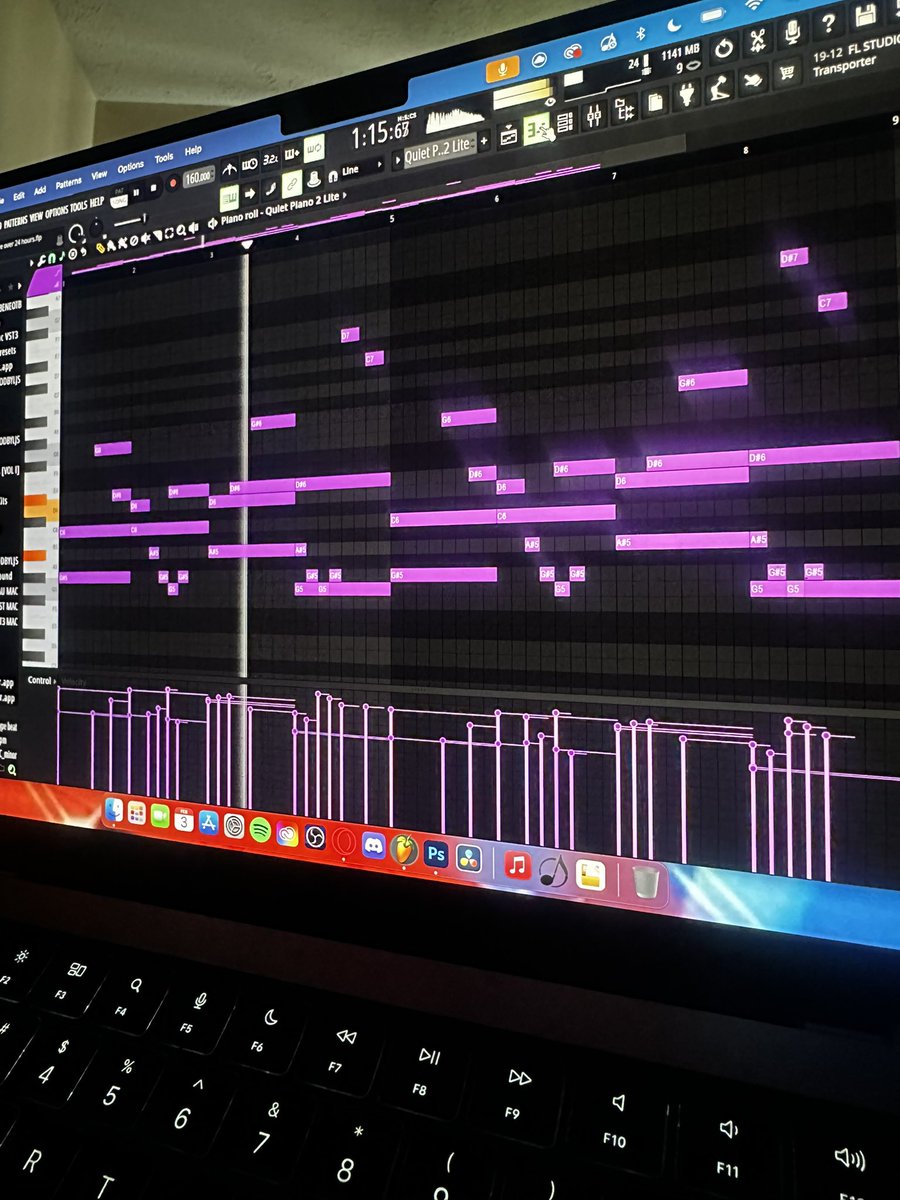Click the project files copy icon
Screen dimensions: 900x1200
[655, 102]
